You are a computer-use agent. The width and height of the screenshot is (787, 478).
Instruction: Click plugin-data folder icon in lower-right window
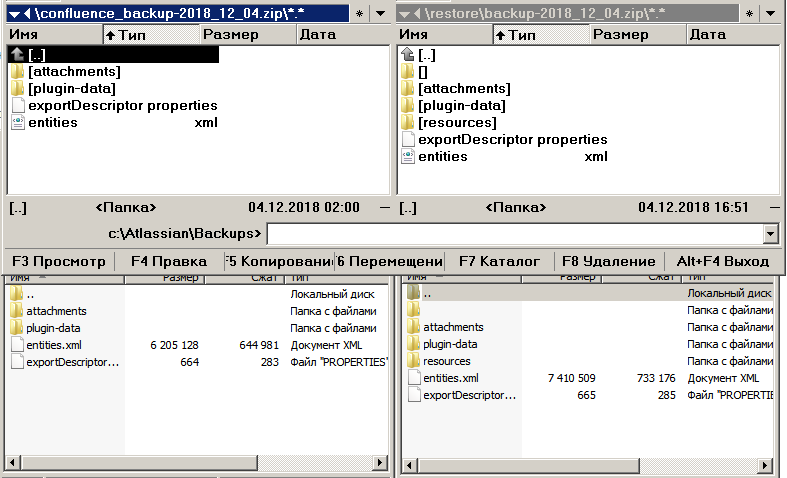coord(414,344)
